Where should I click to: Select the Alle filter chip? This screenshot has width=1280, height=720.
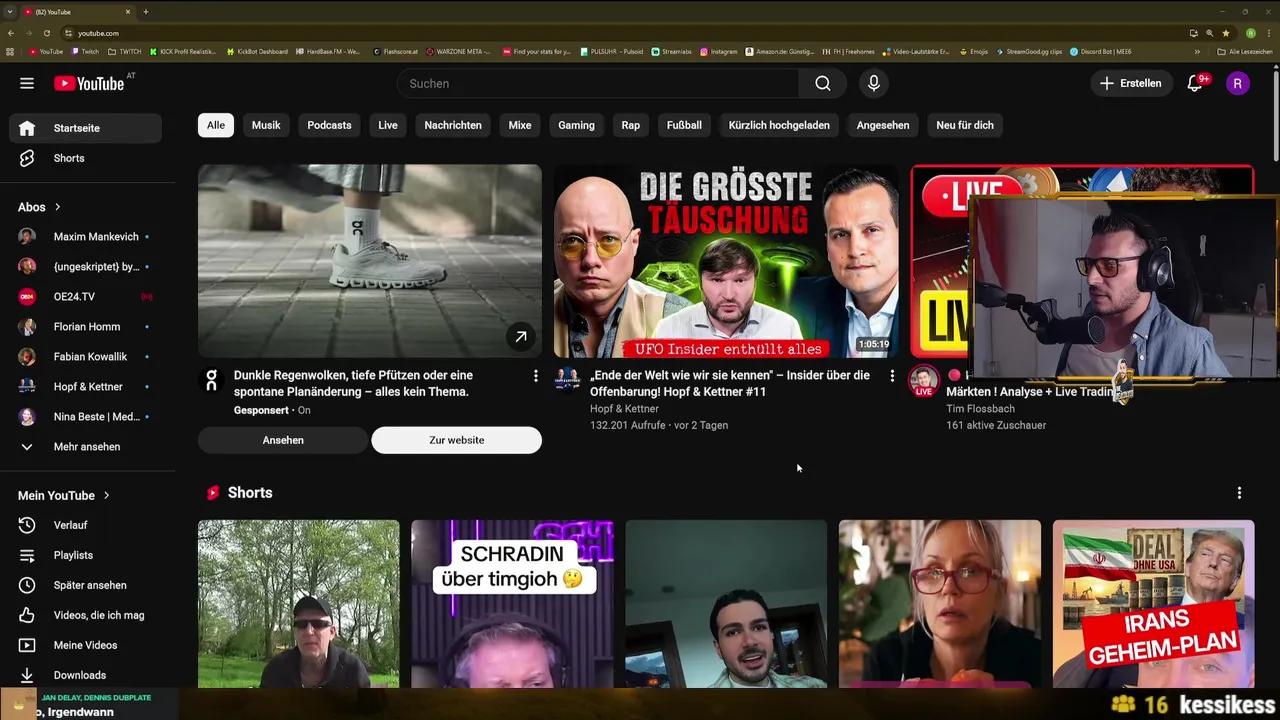(216, 125)
